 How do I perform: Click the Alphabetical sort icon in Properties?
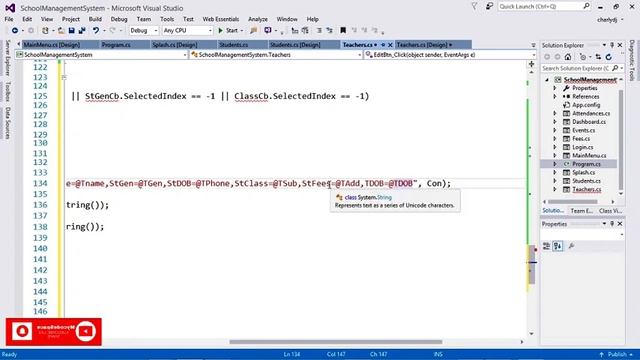558,246
